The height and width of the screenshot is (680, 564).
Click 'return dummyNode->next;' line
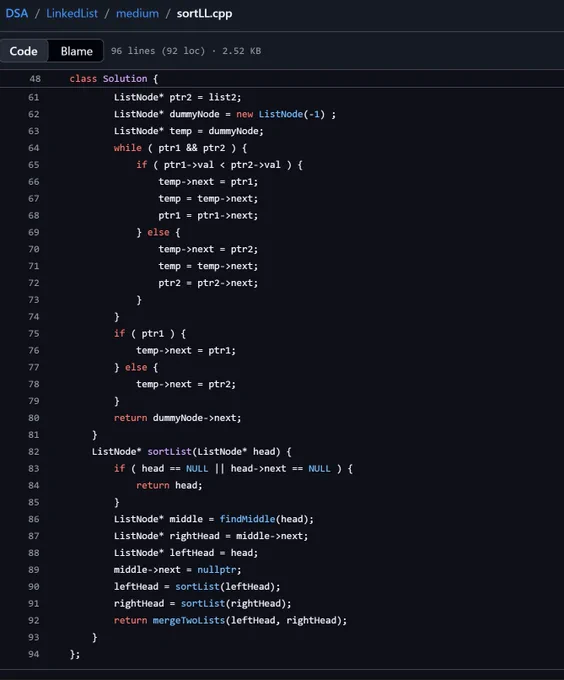[177, 418]
